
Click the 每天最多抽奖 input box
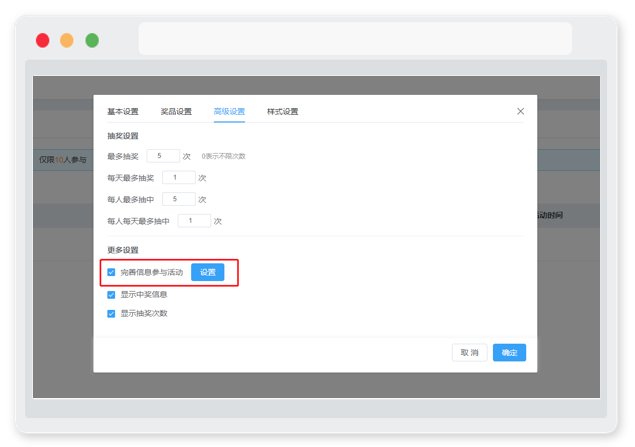point(179,177)
